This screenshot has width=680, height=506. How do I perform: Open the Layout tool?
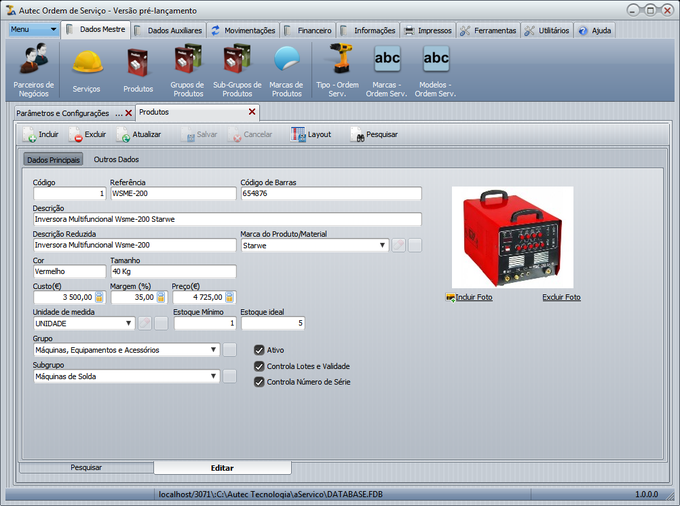click(311, 134)
